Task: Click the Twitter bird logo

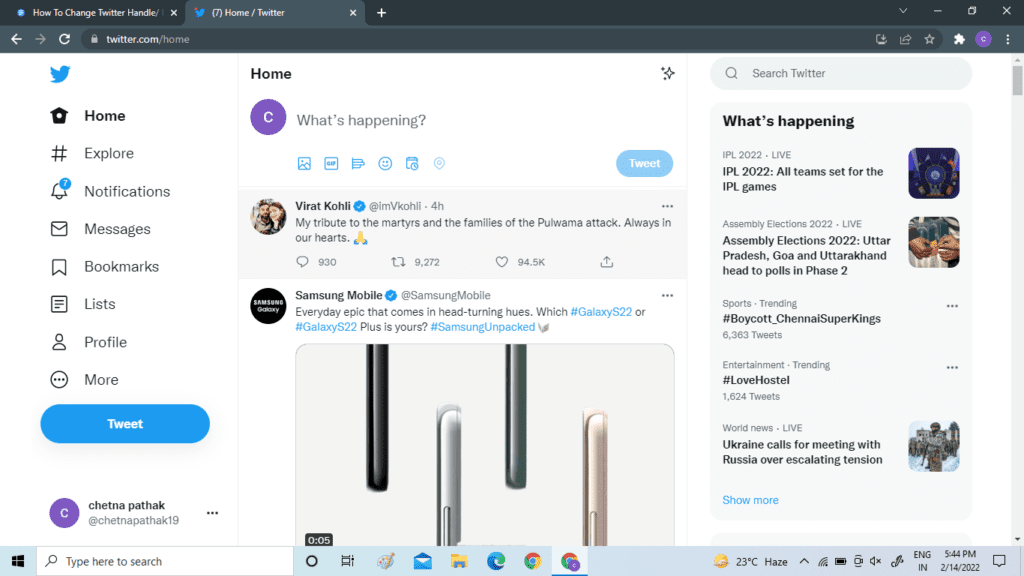Action: (x=60, y=74)
